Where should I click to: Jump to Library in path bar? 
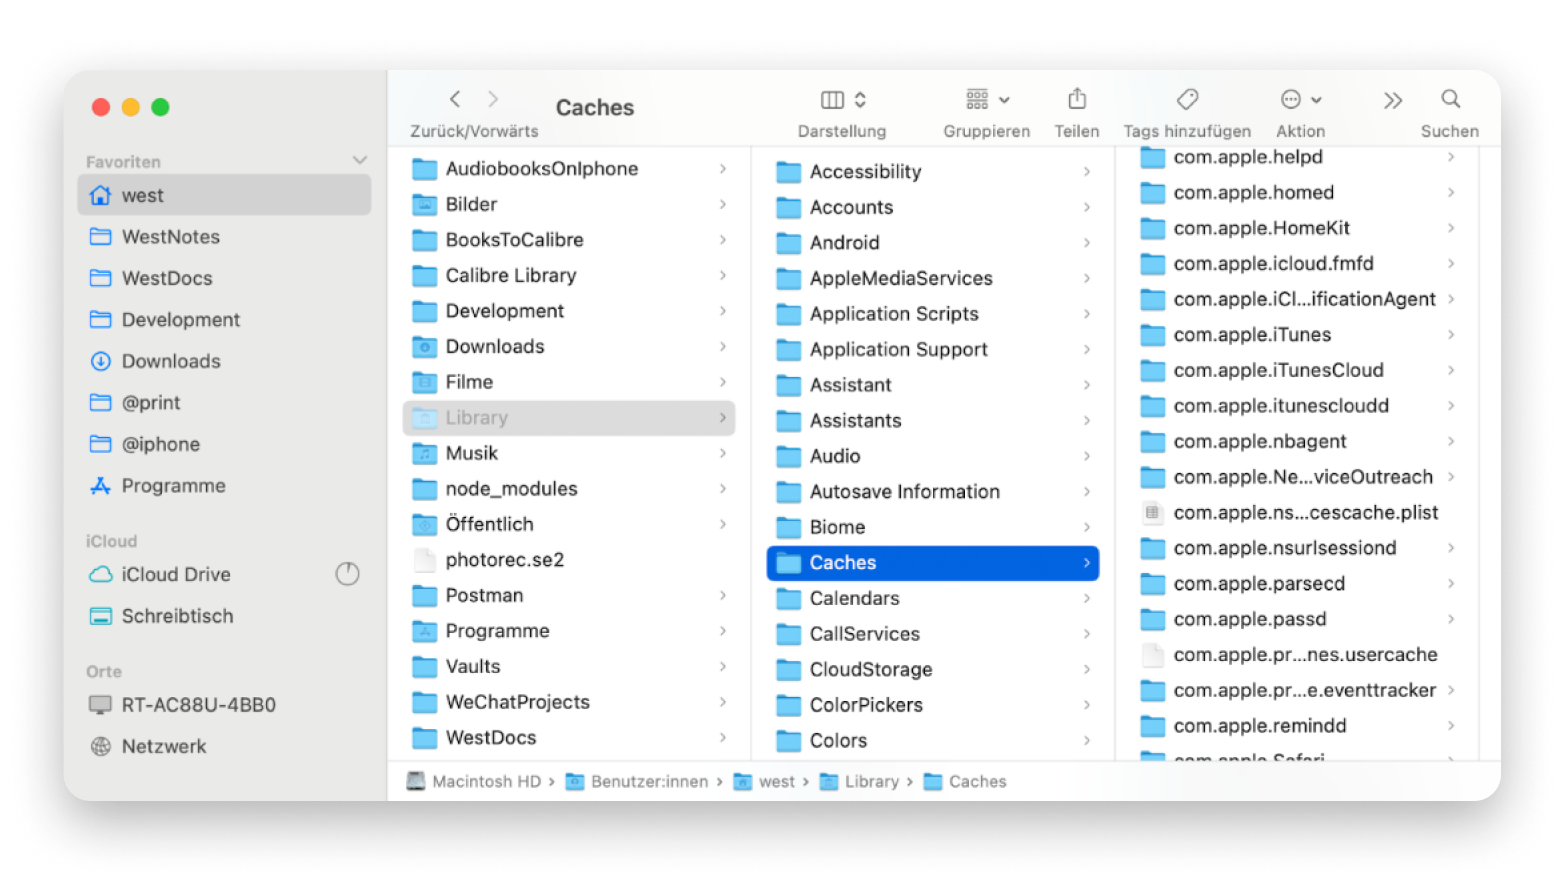860,782
